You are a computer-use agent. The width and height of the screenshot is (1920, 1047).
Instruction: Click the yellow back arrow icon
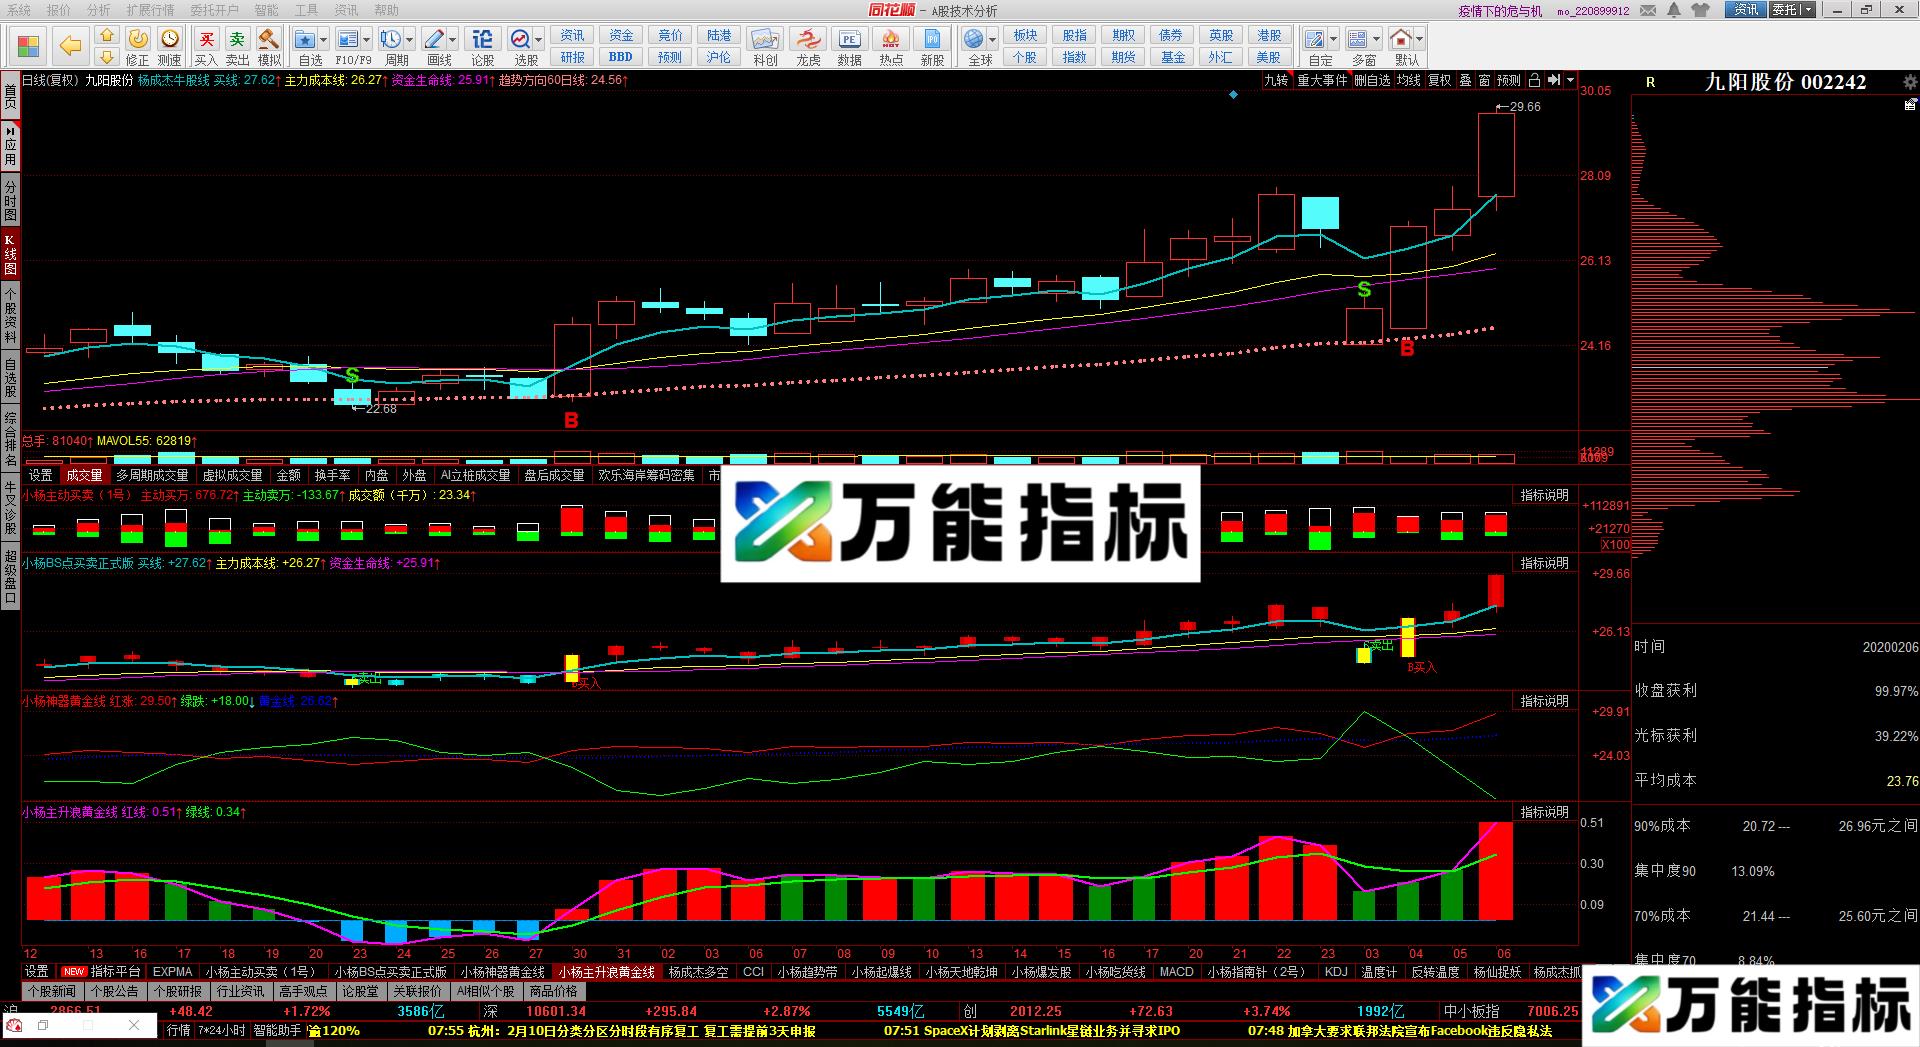pyautogui.click(x=70, y=46)
